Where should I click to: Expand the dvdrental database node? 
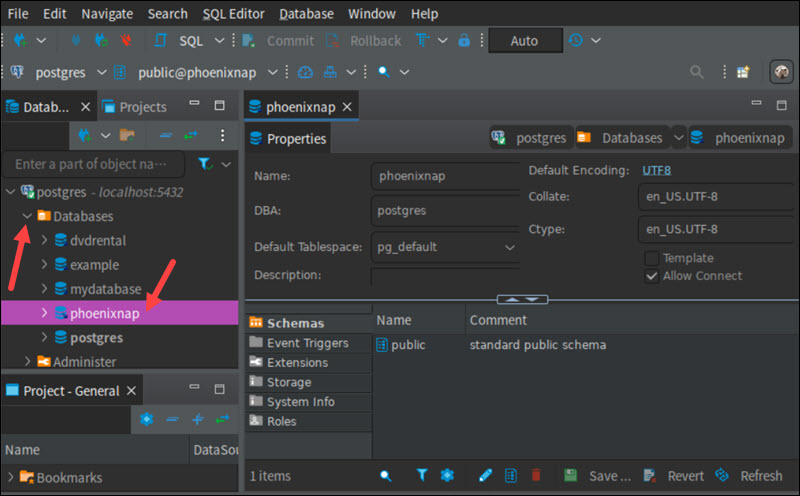click(44, 240)
